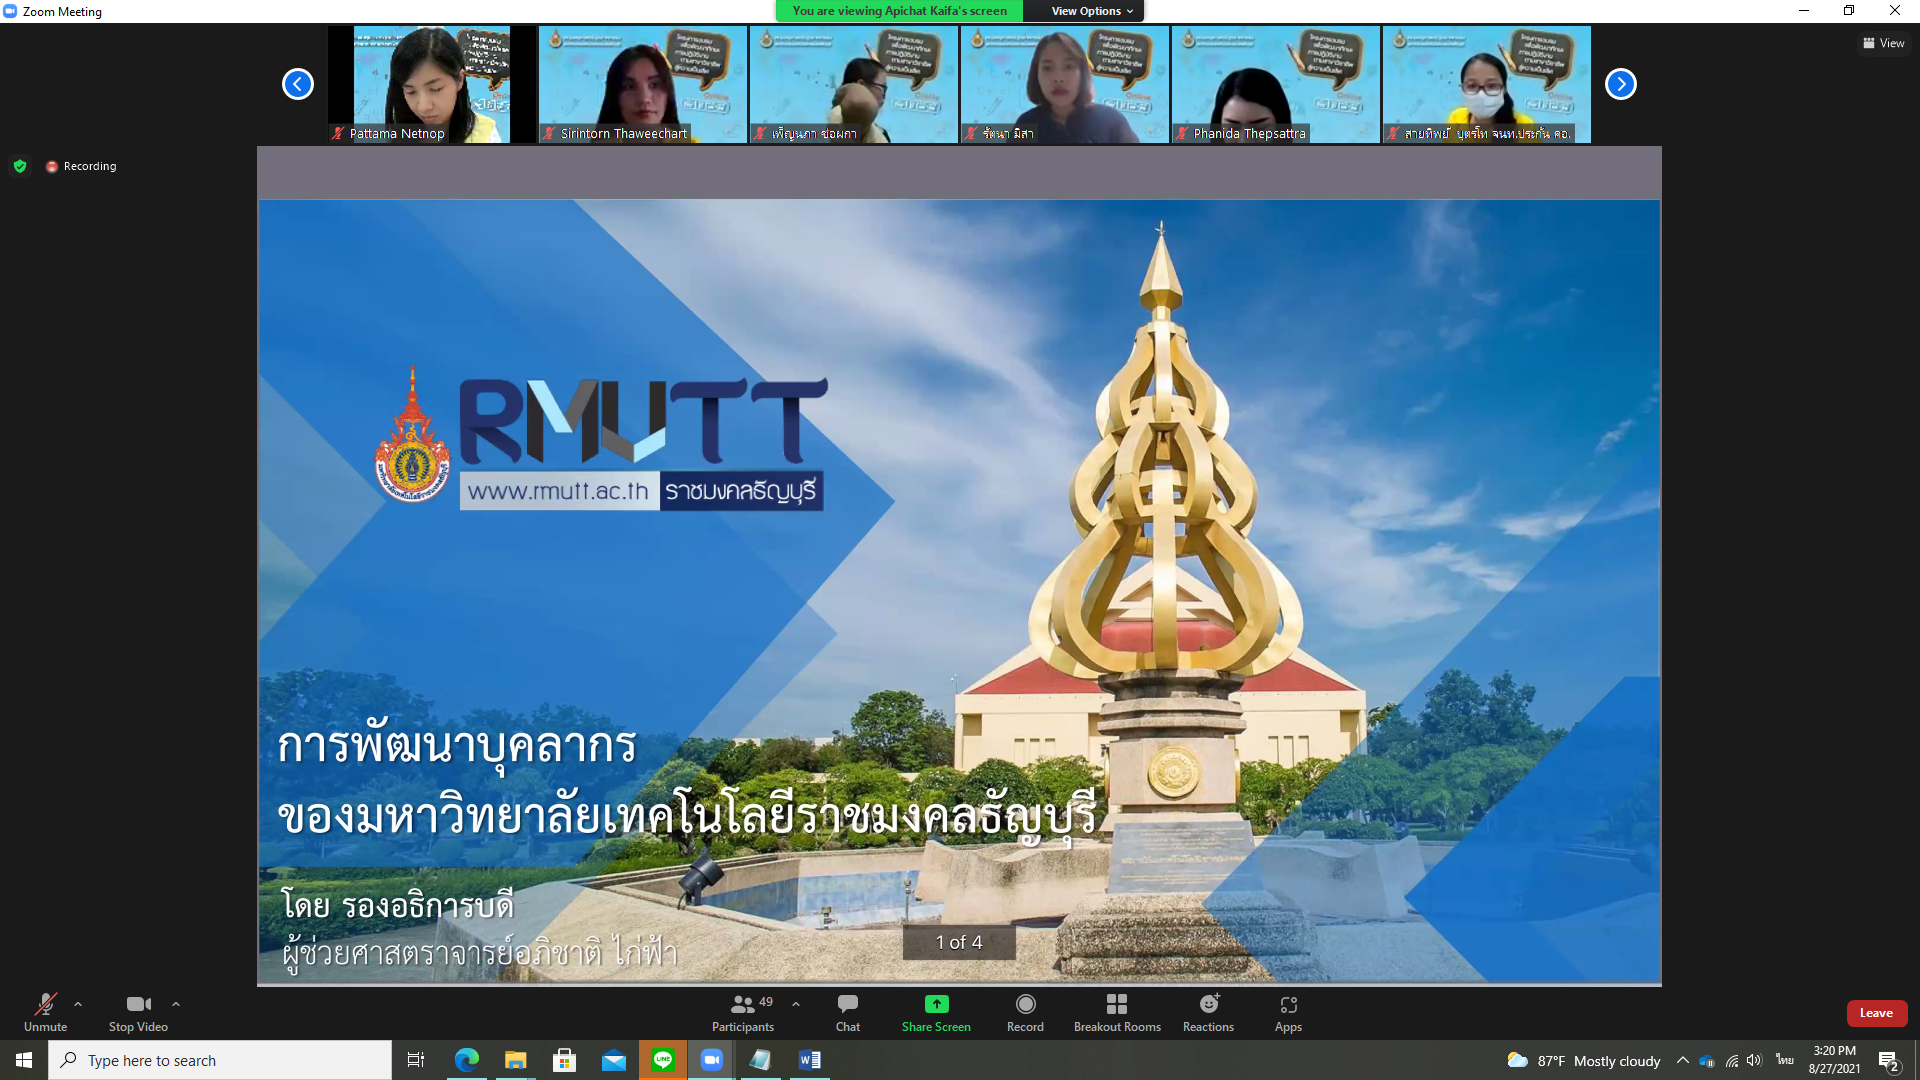Screen dimensions: 1920x1080
Task: Open clock showing 3:20 PM
Action: click(x=1834, y=1060)
